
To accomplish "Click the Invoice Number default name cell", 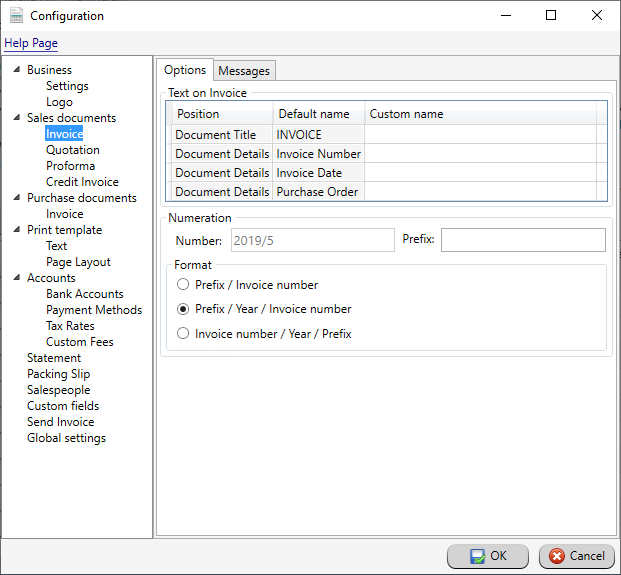I will [319, 154].
